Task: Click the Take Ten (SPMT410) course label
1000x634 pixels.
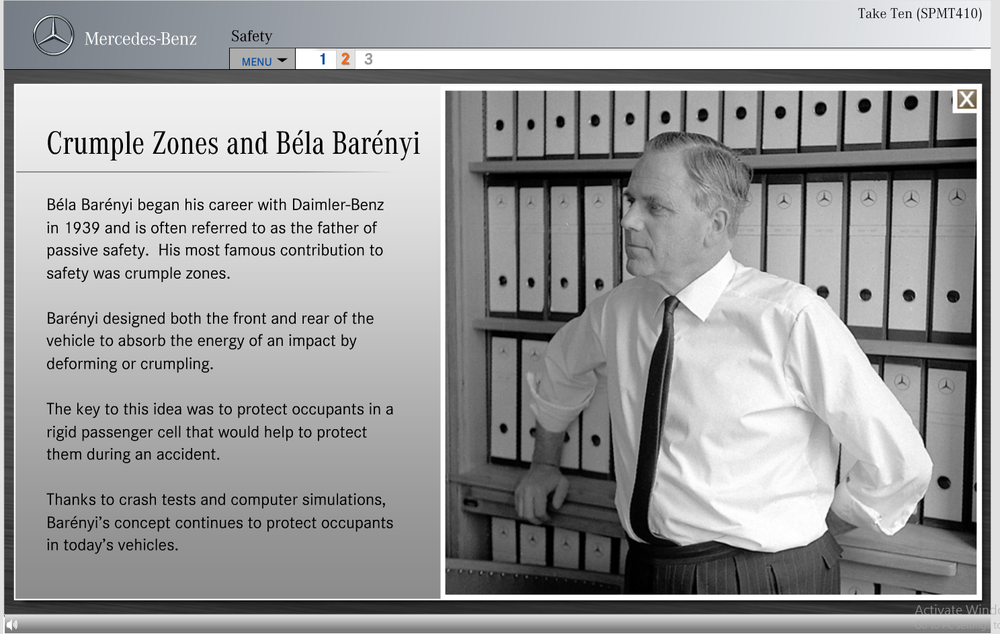Action: (x=919, y=14)
